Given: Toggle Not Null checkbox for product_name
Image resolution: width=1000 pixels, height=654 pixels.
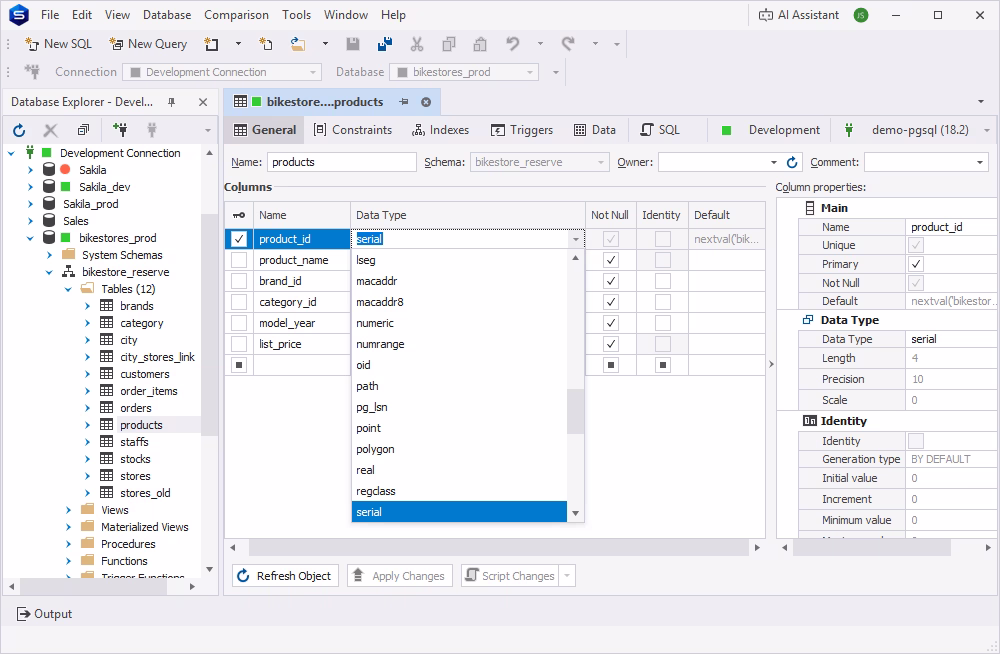Looking at the screenshot, I should coord(611,260).
